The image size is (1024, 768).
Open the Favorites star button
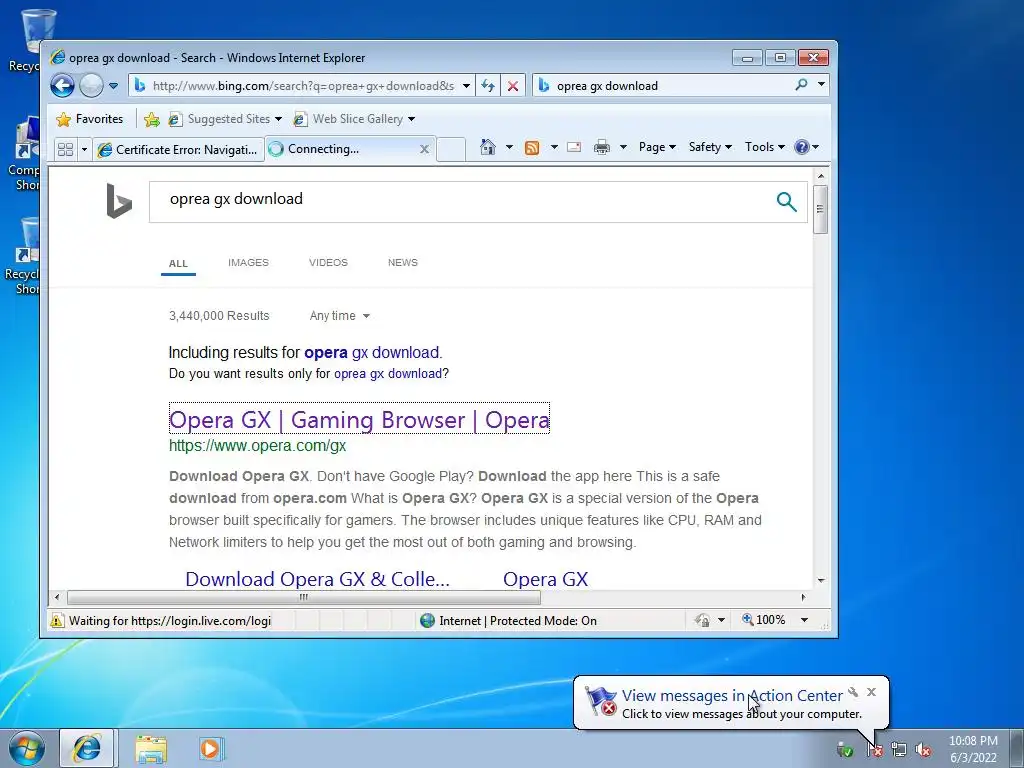tap(90, 119)
